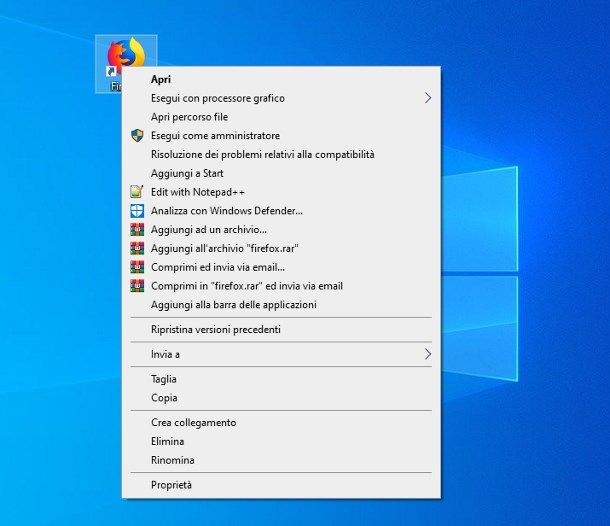Click Comprimi in "firefox.rar" ed invia via email
Viewport: 610px width, 526px height.
coord(281,286)
